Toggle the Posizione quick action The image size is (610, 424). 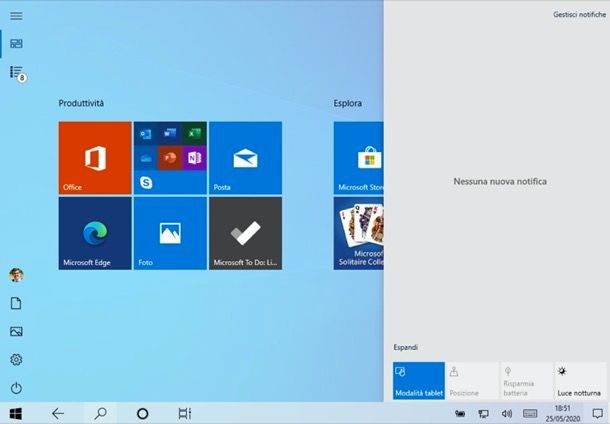pyautogui.click(x=473, y=380)
